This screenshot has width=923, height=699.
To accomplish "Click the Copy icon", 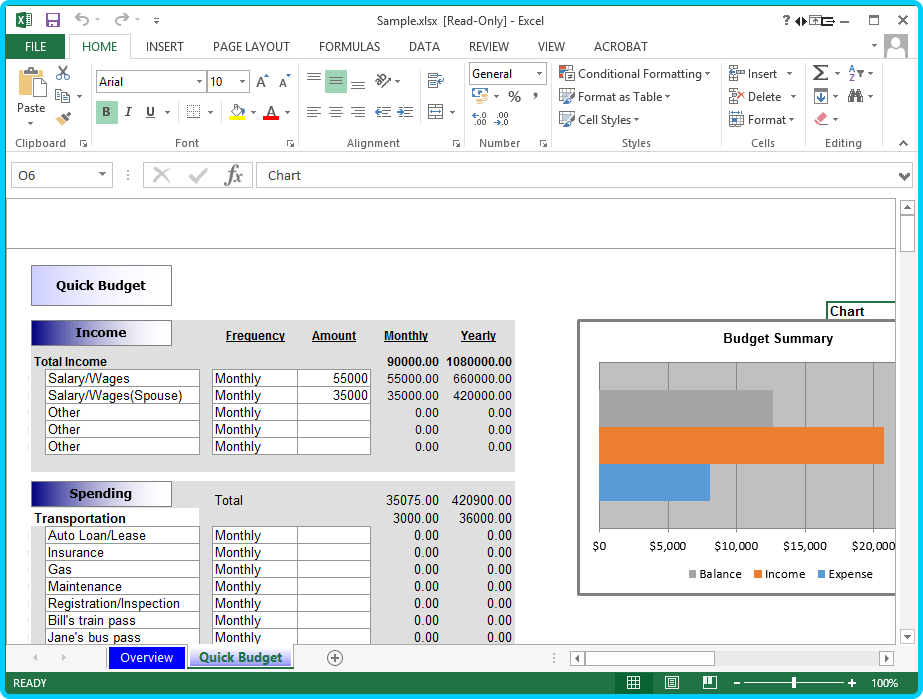I will (62, 96).
